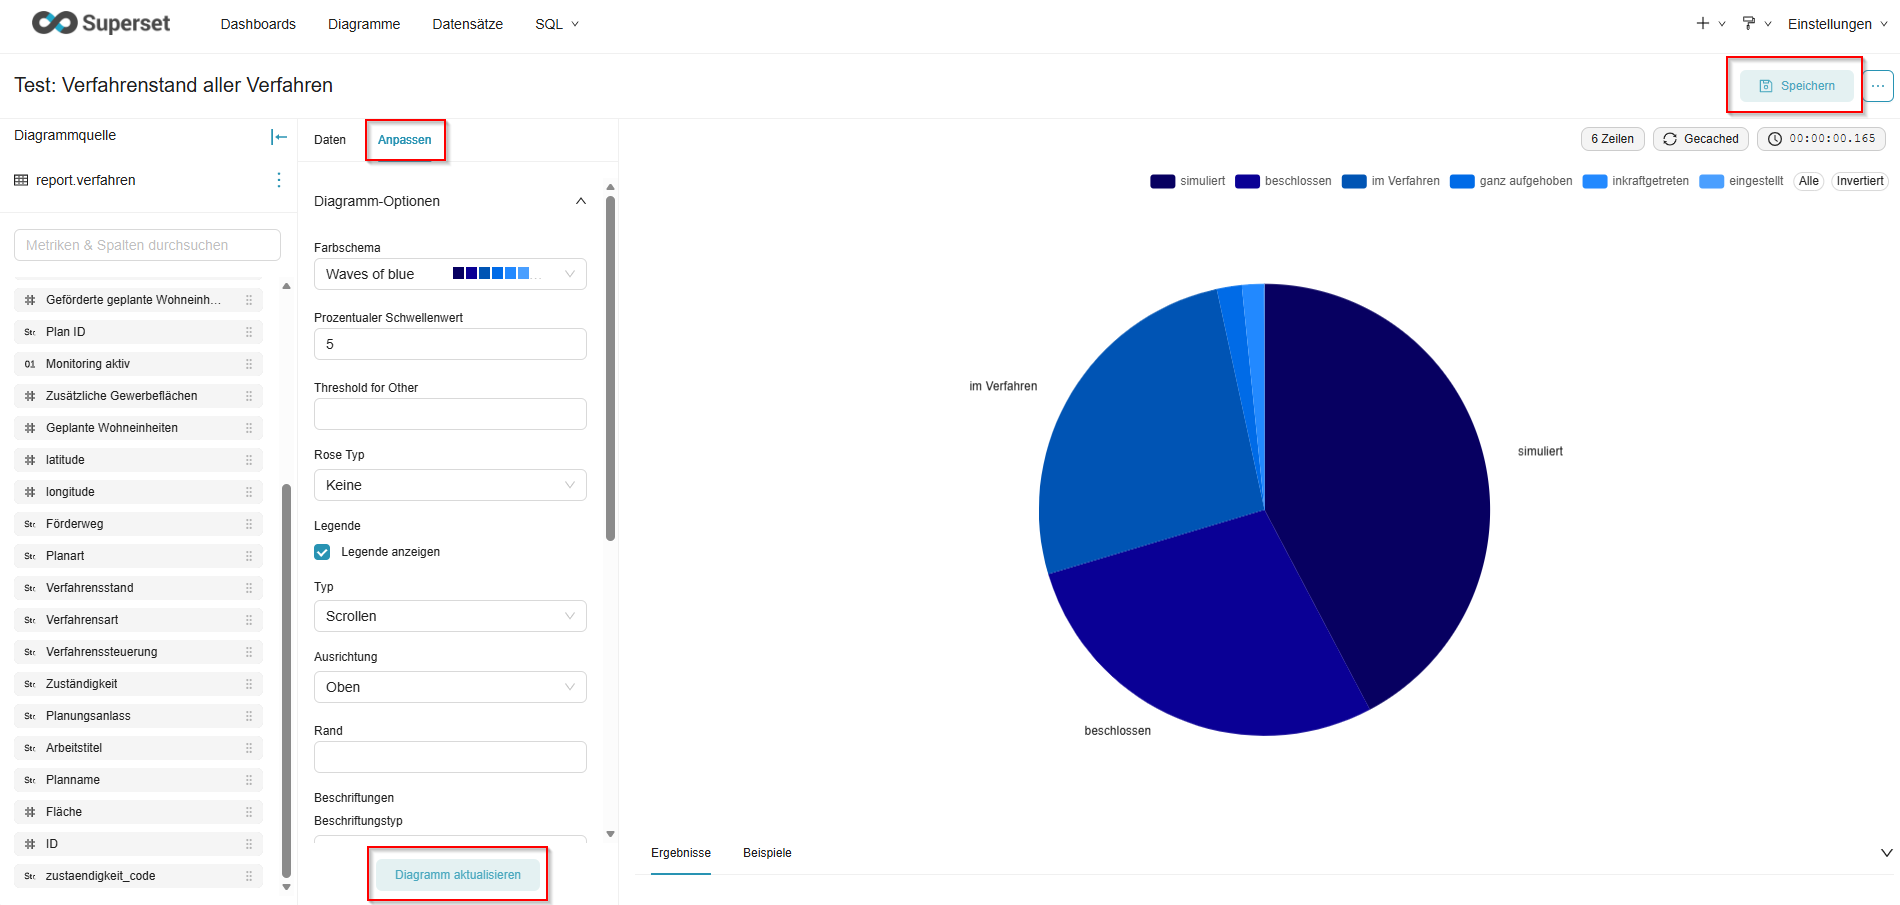This screenshot has height=905, width=1900.
Task: Collapse the Diagramm-Optionen section
Action: (580, 201)
